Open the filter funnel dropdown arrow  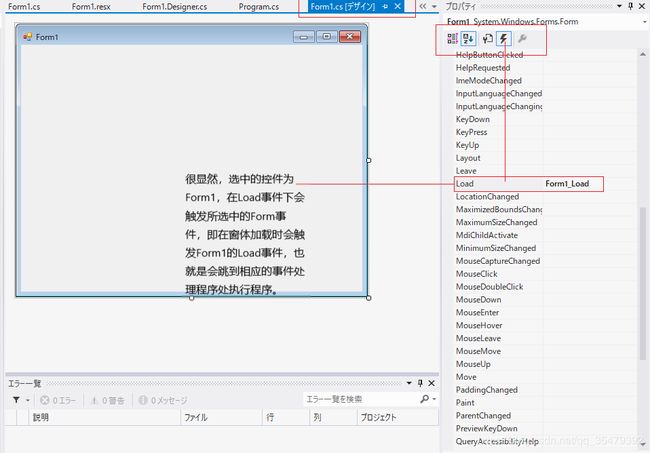(x=28, y=400)
